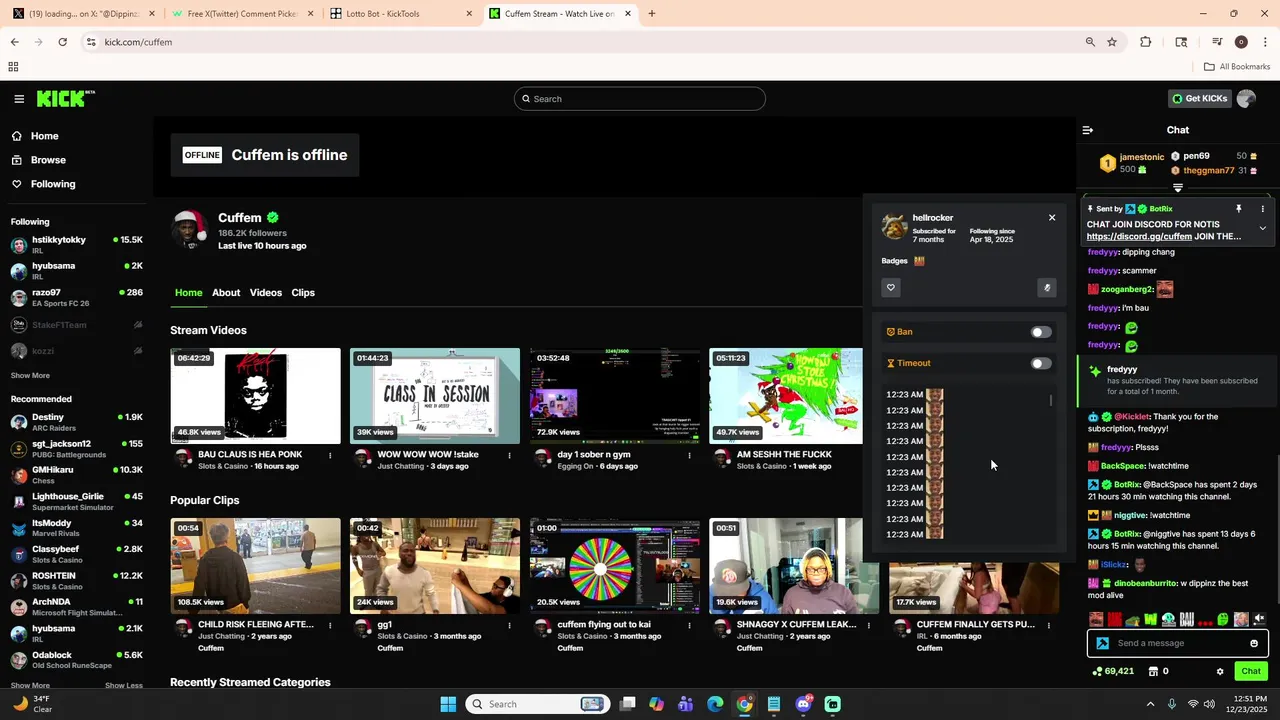Open Chrome from the taskbar
Screen dimensions: 1280x720
click(745, 704)
